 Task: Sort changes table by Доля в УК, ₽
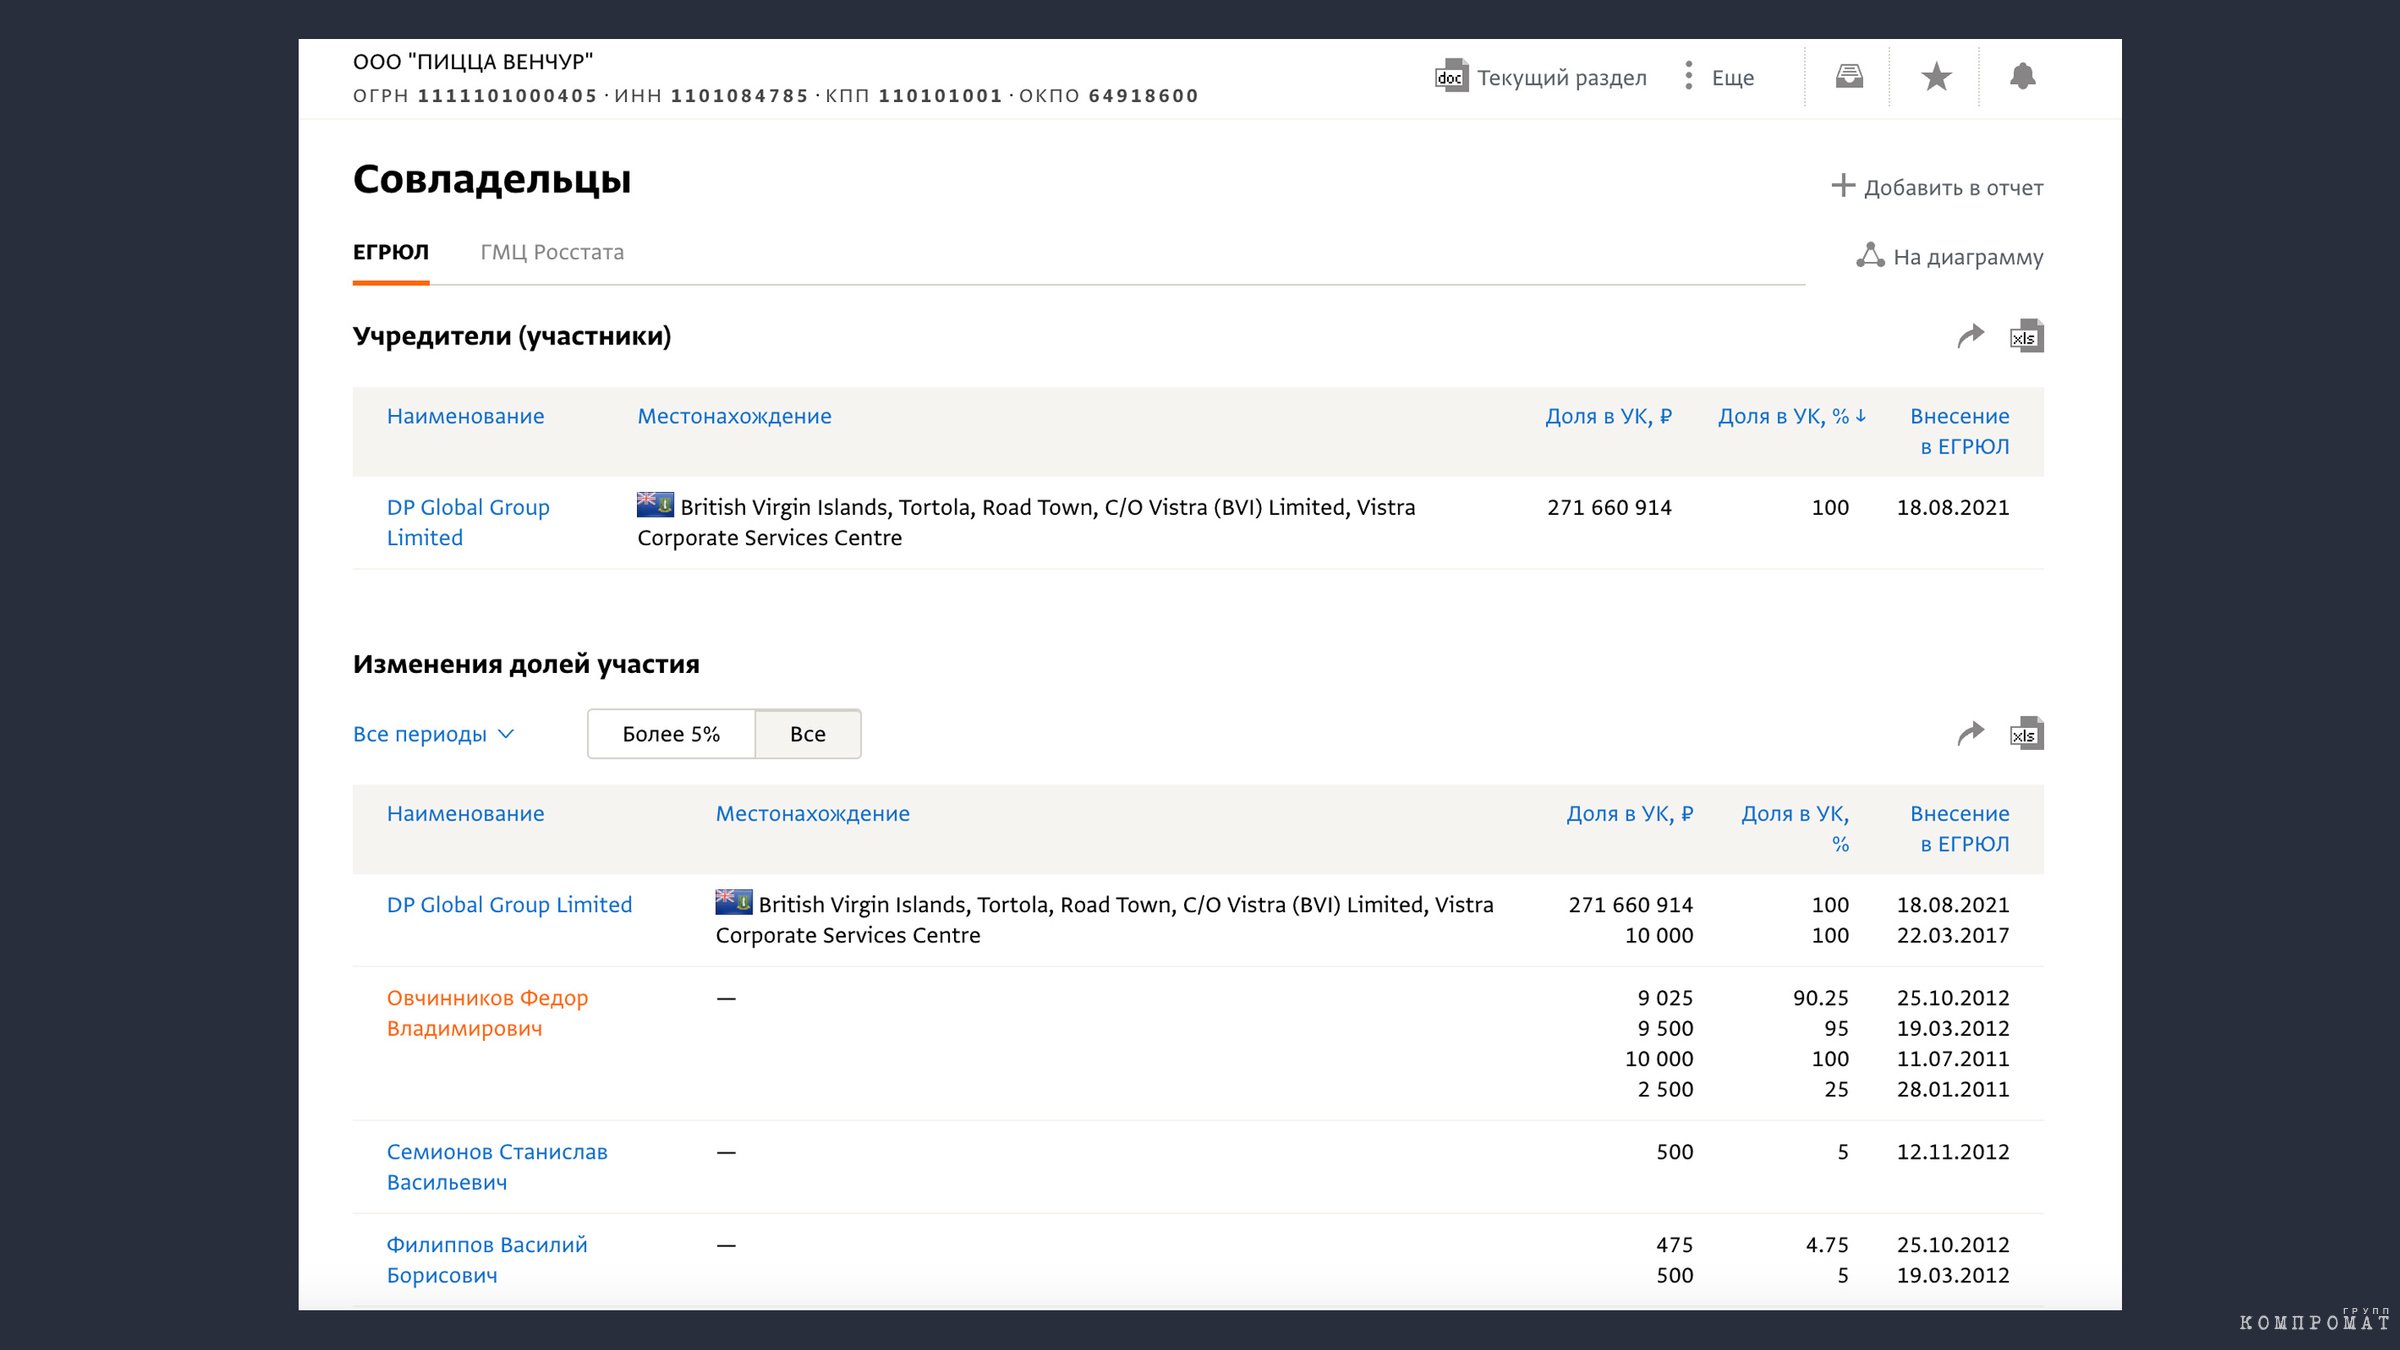(x=1629, y=814)
